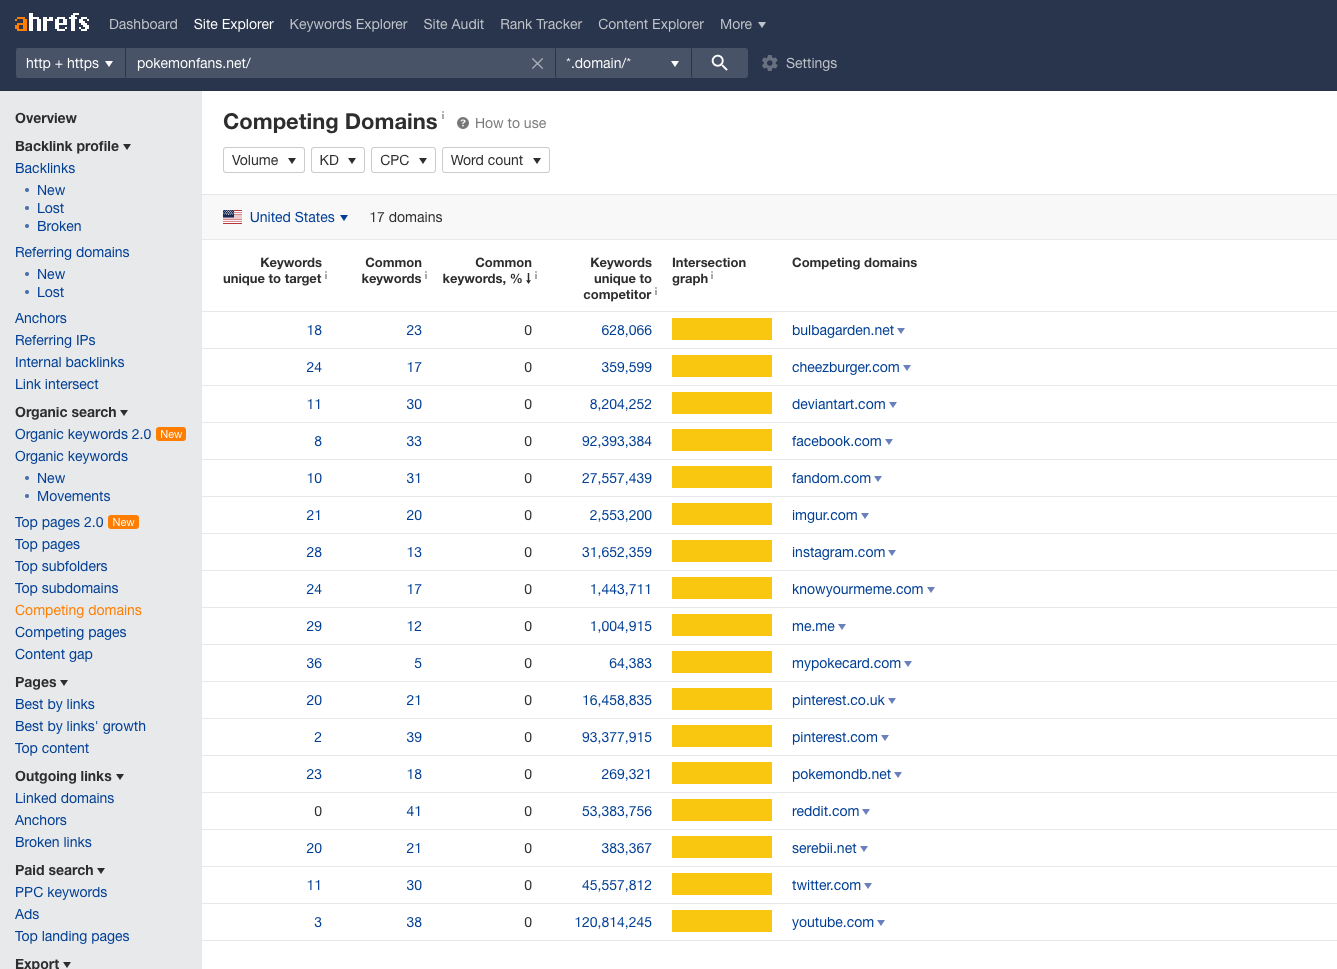Click the How to use question mark icon
1337x969 pixels.
(x=463, y=123)
